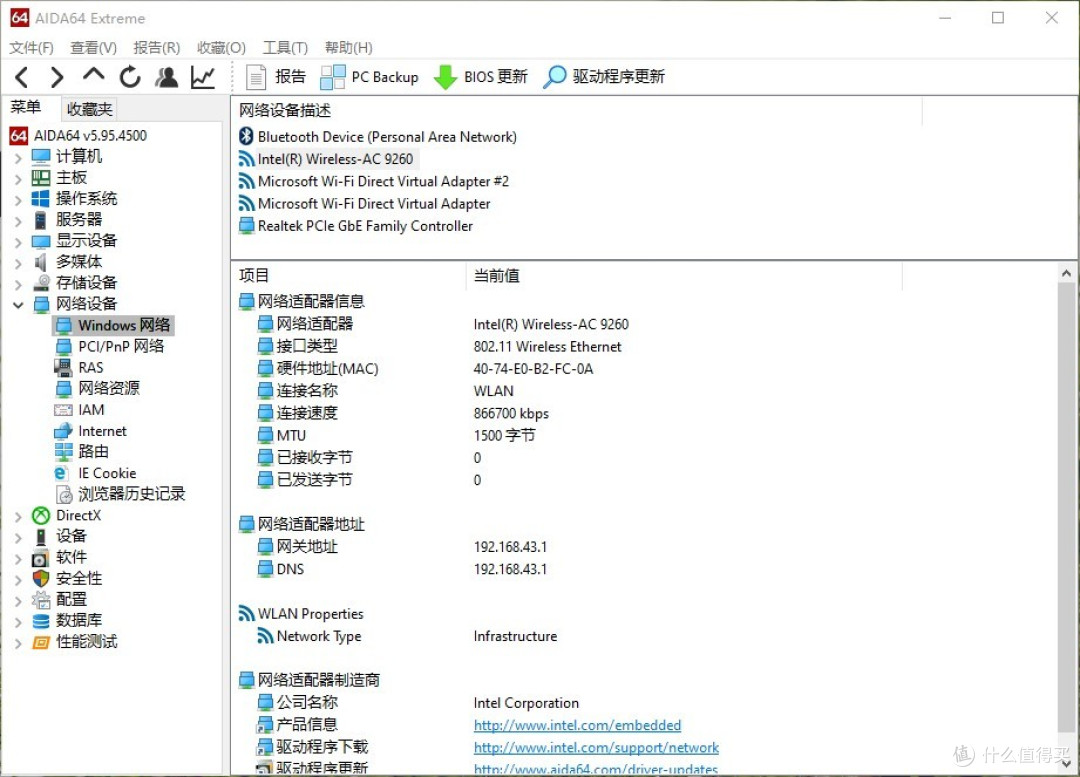Viewport: 1080px width, 777px height.
Task: Open the 文件(F) menu
Action: [x=31, y=48]
